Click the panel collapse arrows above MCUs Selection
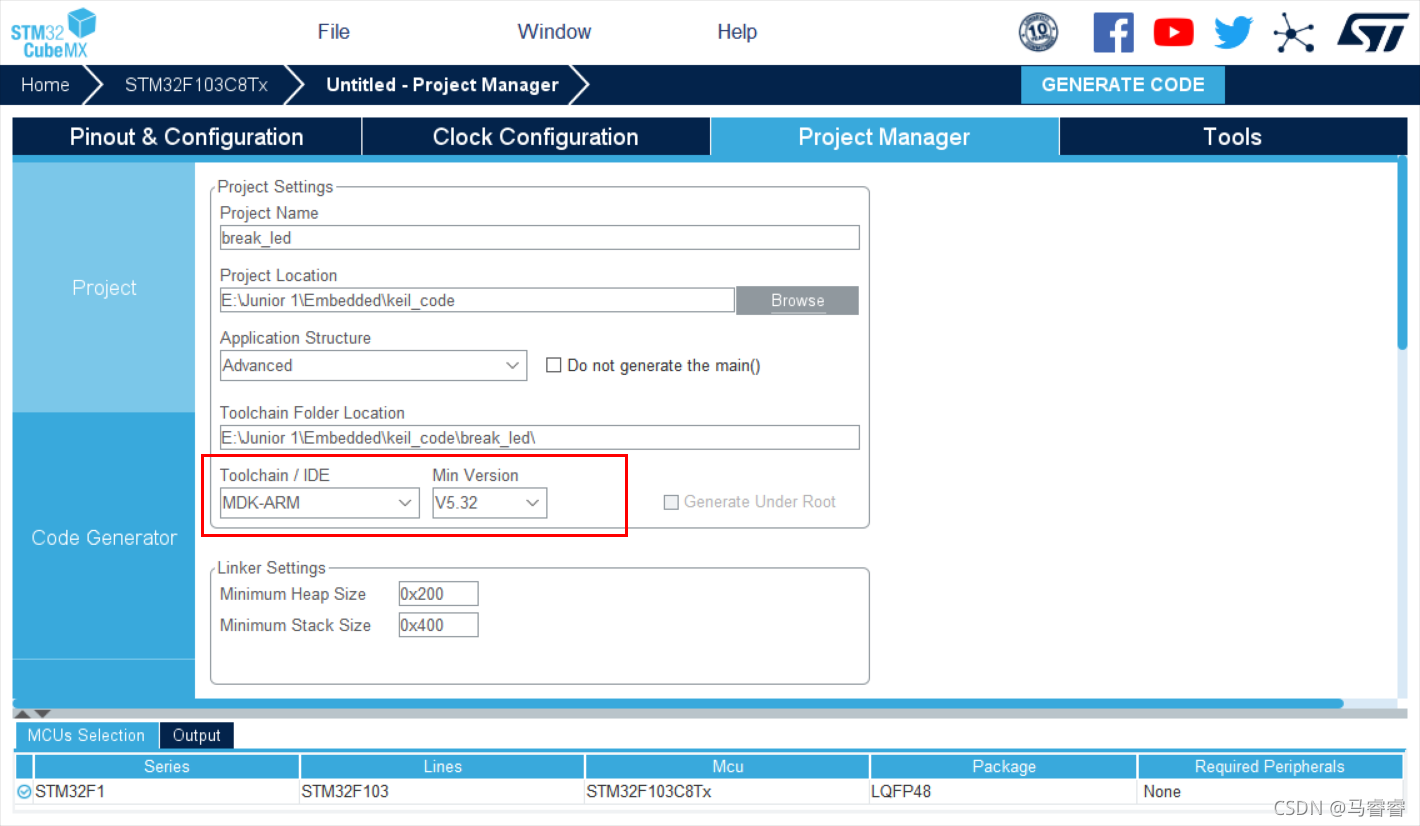The image size is (1420, 826). pos(31,714)
